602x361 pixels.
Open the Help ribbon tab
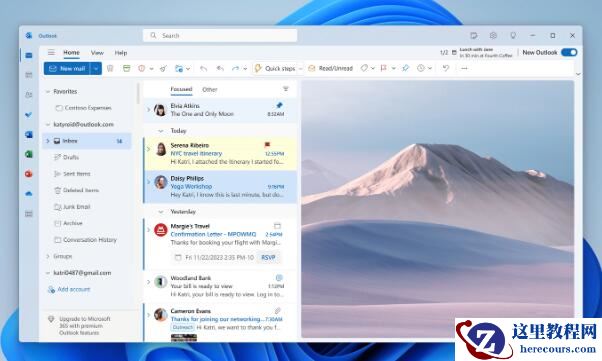pos(121,53)
